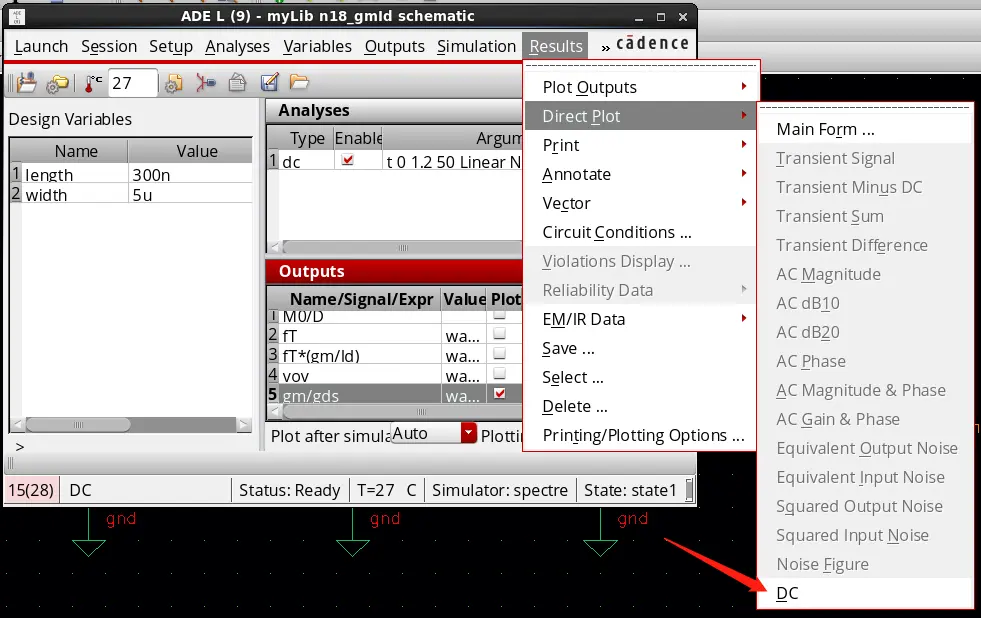The width and height of the screenshot is (981, 618).
Task: Select the dc analysis row
Action: pyautogui.click(x=395, y=161)
